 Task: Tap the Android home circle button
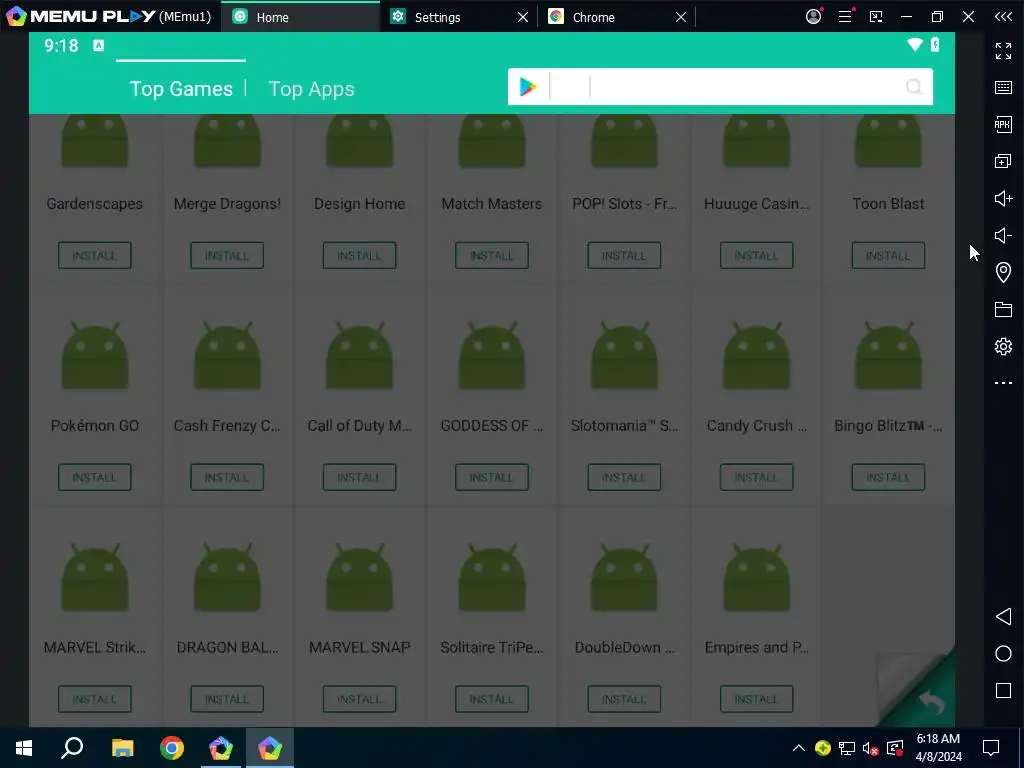1003,654
